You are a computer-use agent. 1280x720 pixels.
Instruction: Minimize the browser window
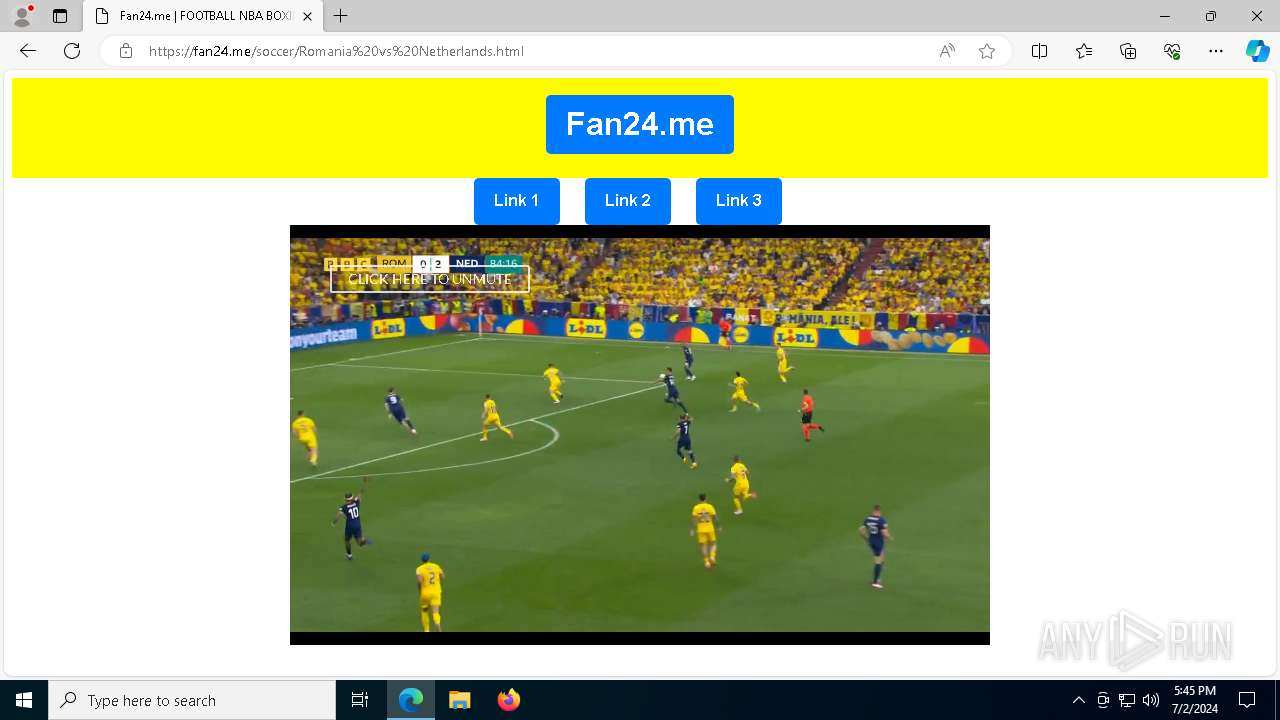point(1164,16)
